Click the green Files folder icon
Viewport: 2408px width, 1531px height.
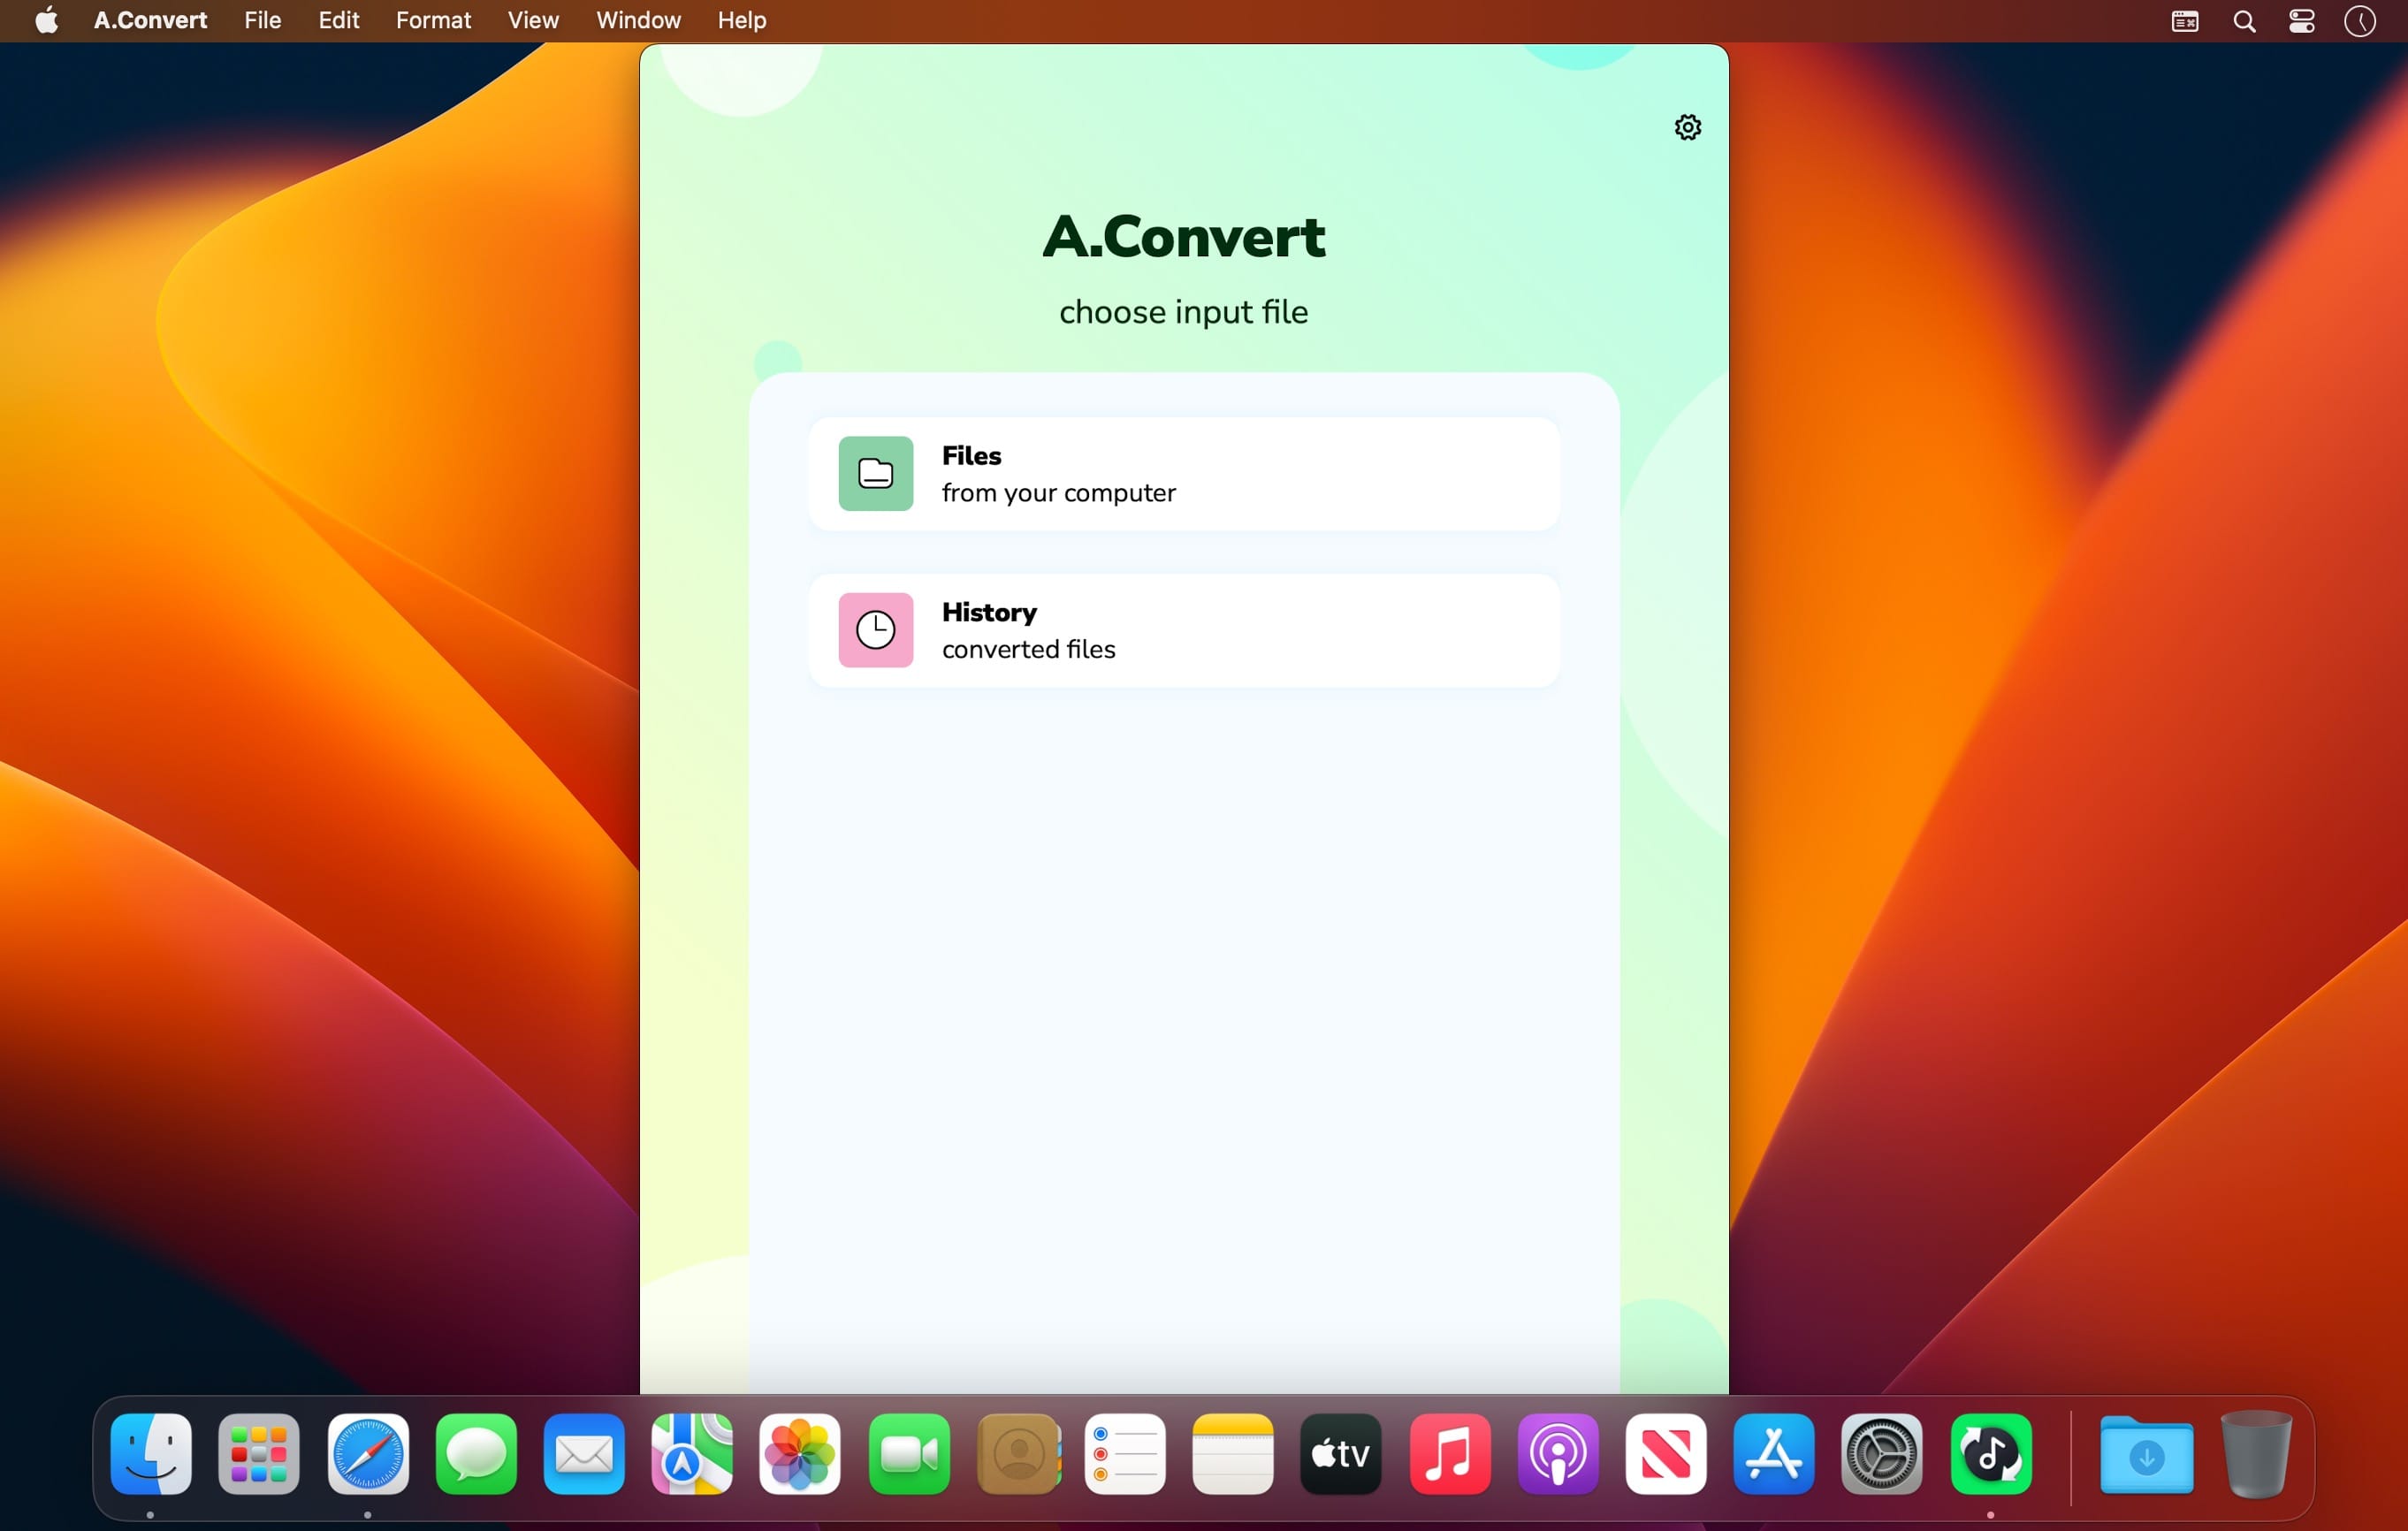click(x=875, y=473)
